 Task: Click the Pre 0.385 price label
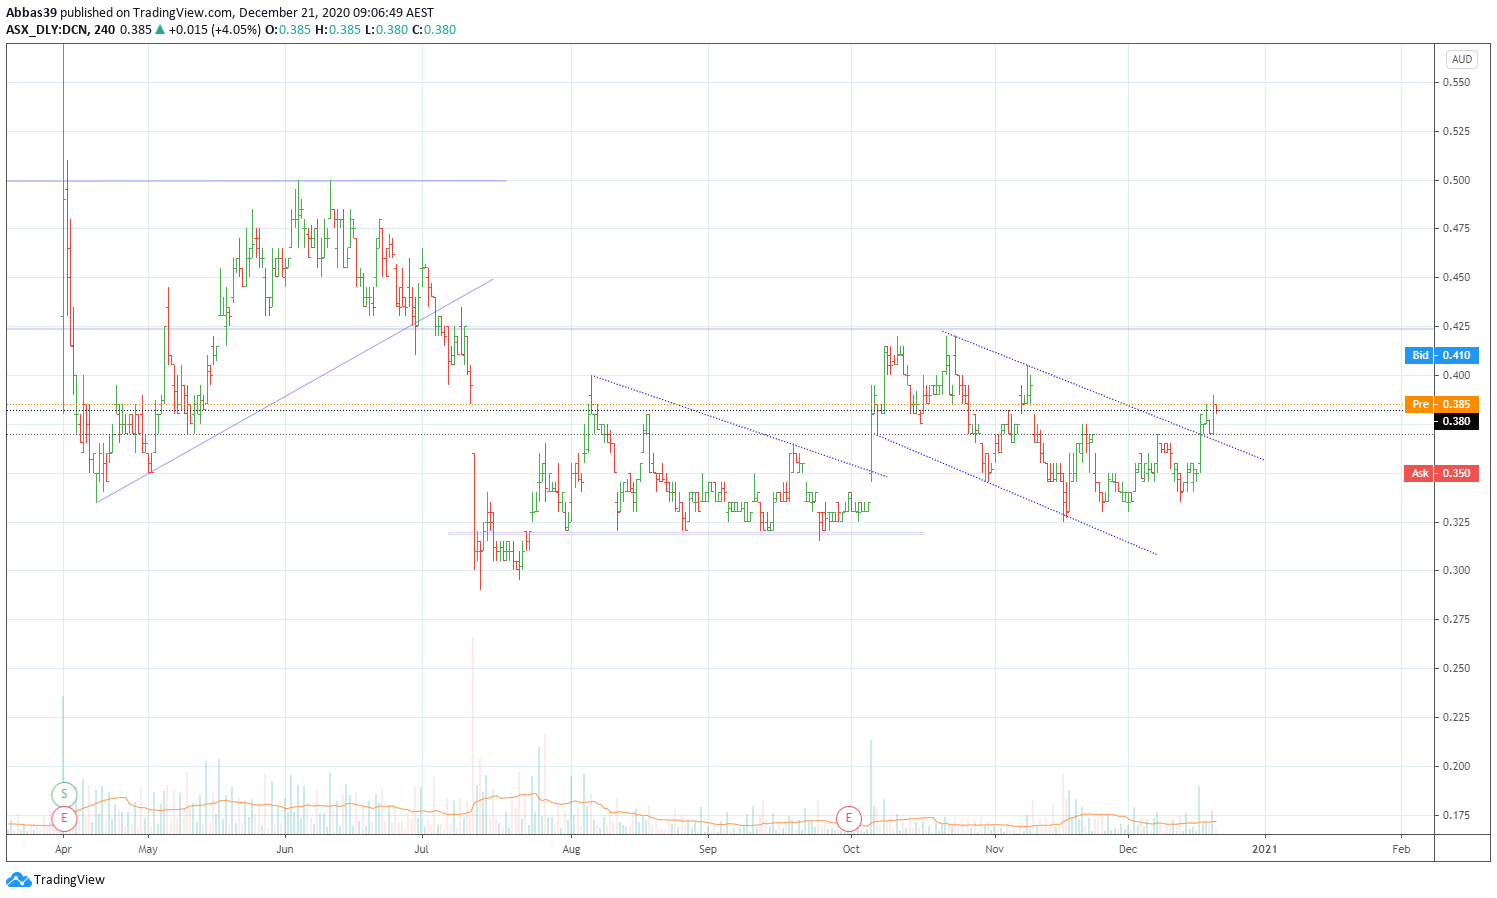point(1441,404)
